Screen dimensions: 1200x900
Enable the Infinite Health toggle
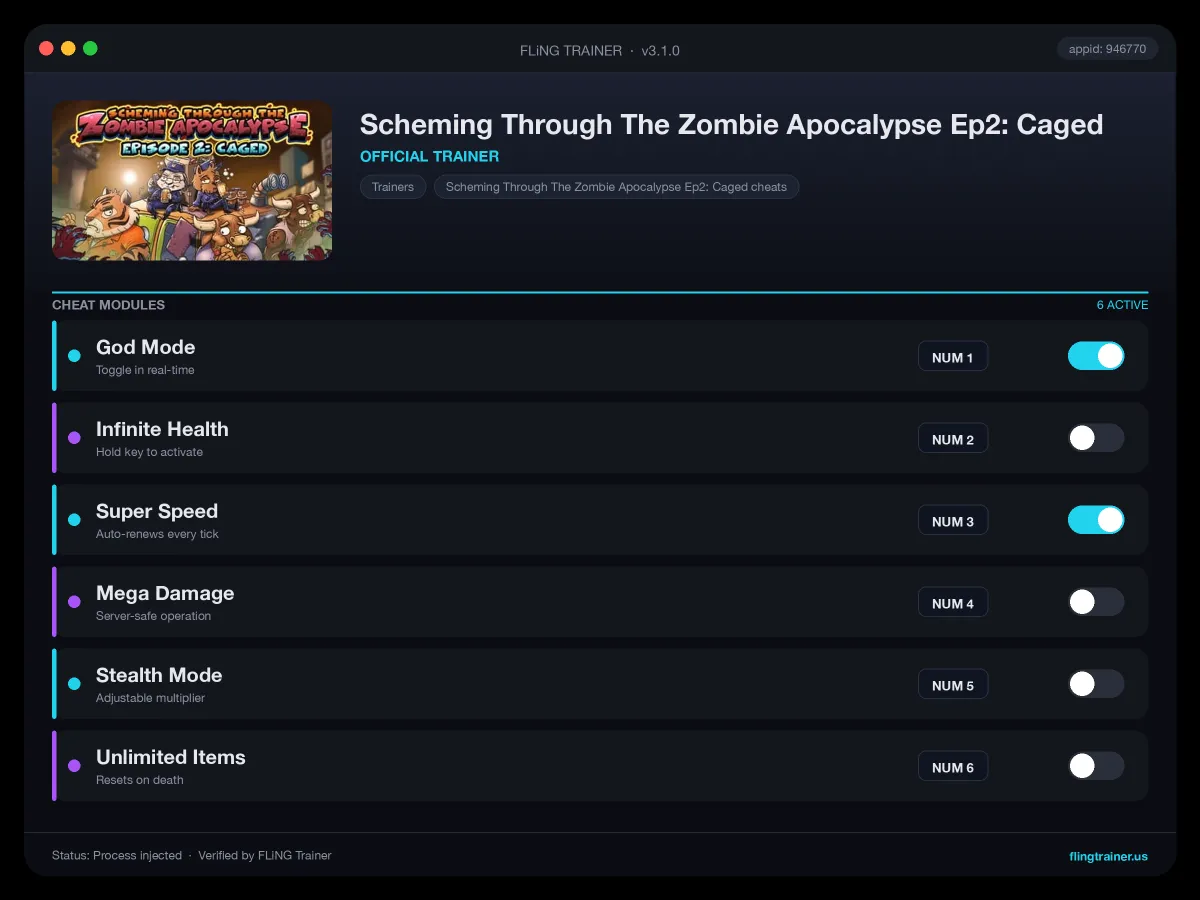click(x=1096, y=438)
